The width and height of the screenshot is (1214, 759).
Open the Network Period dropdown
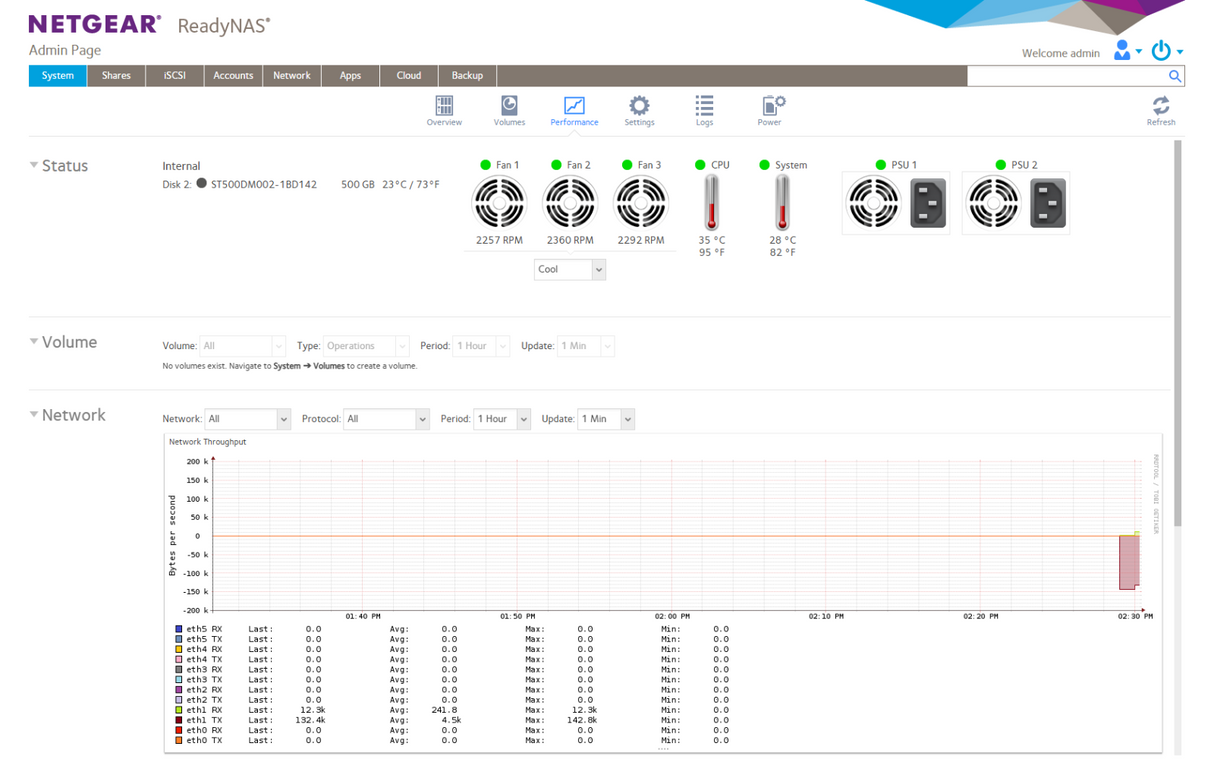tap(501, 419)
